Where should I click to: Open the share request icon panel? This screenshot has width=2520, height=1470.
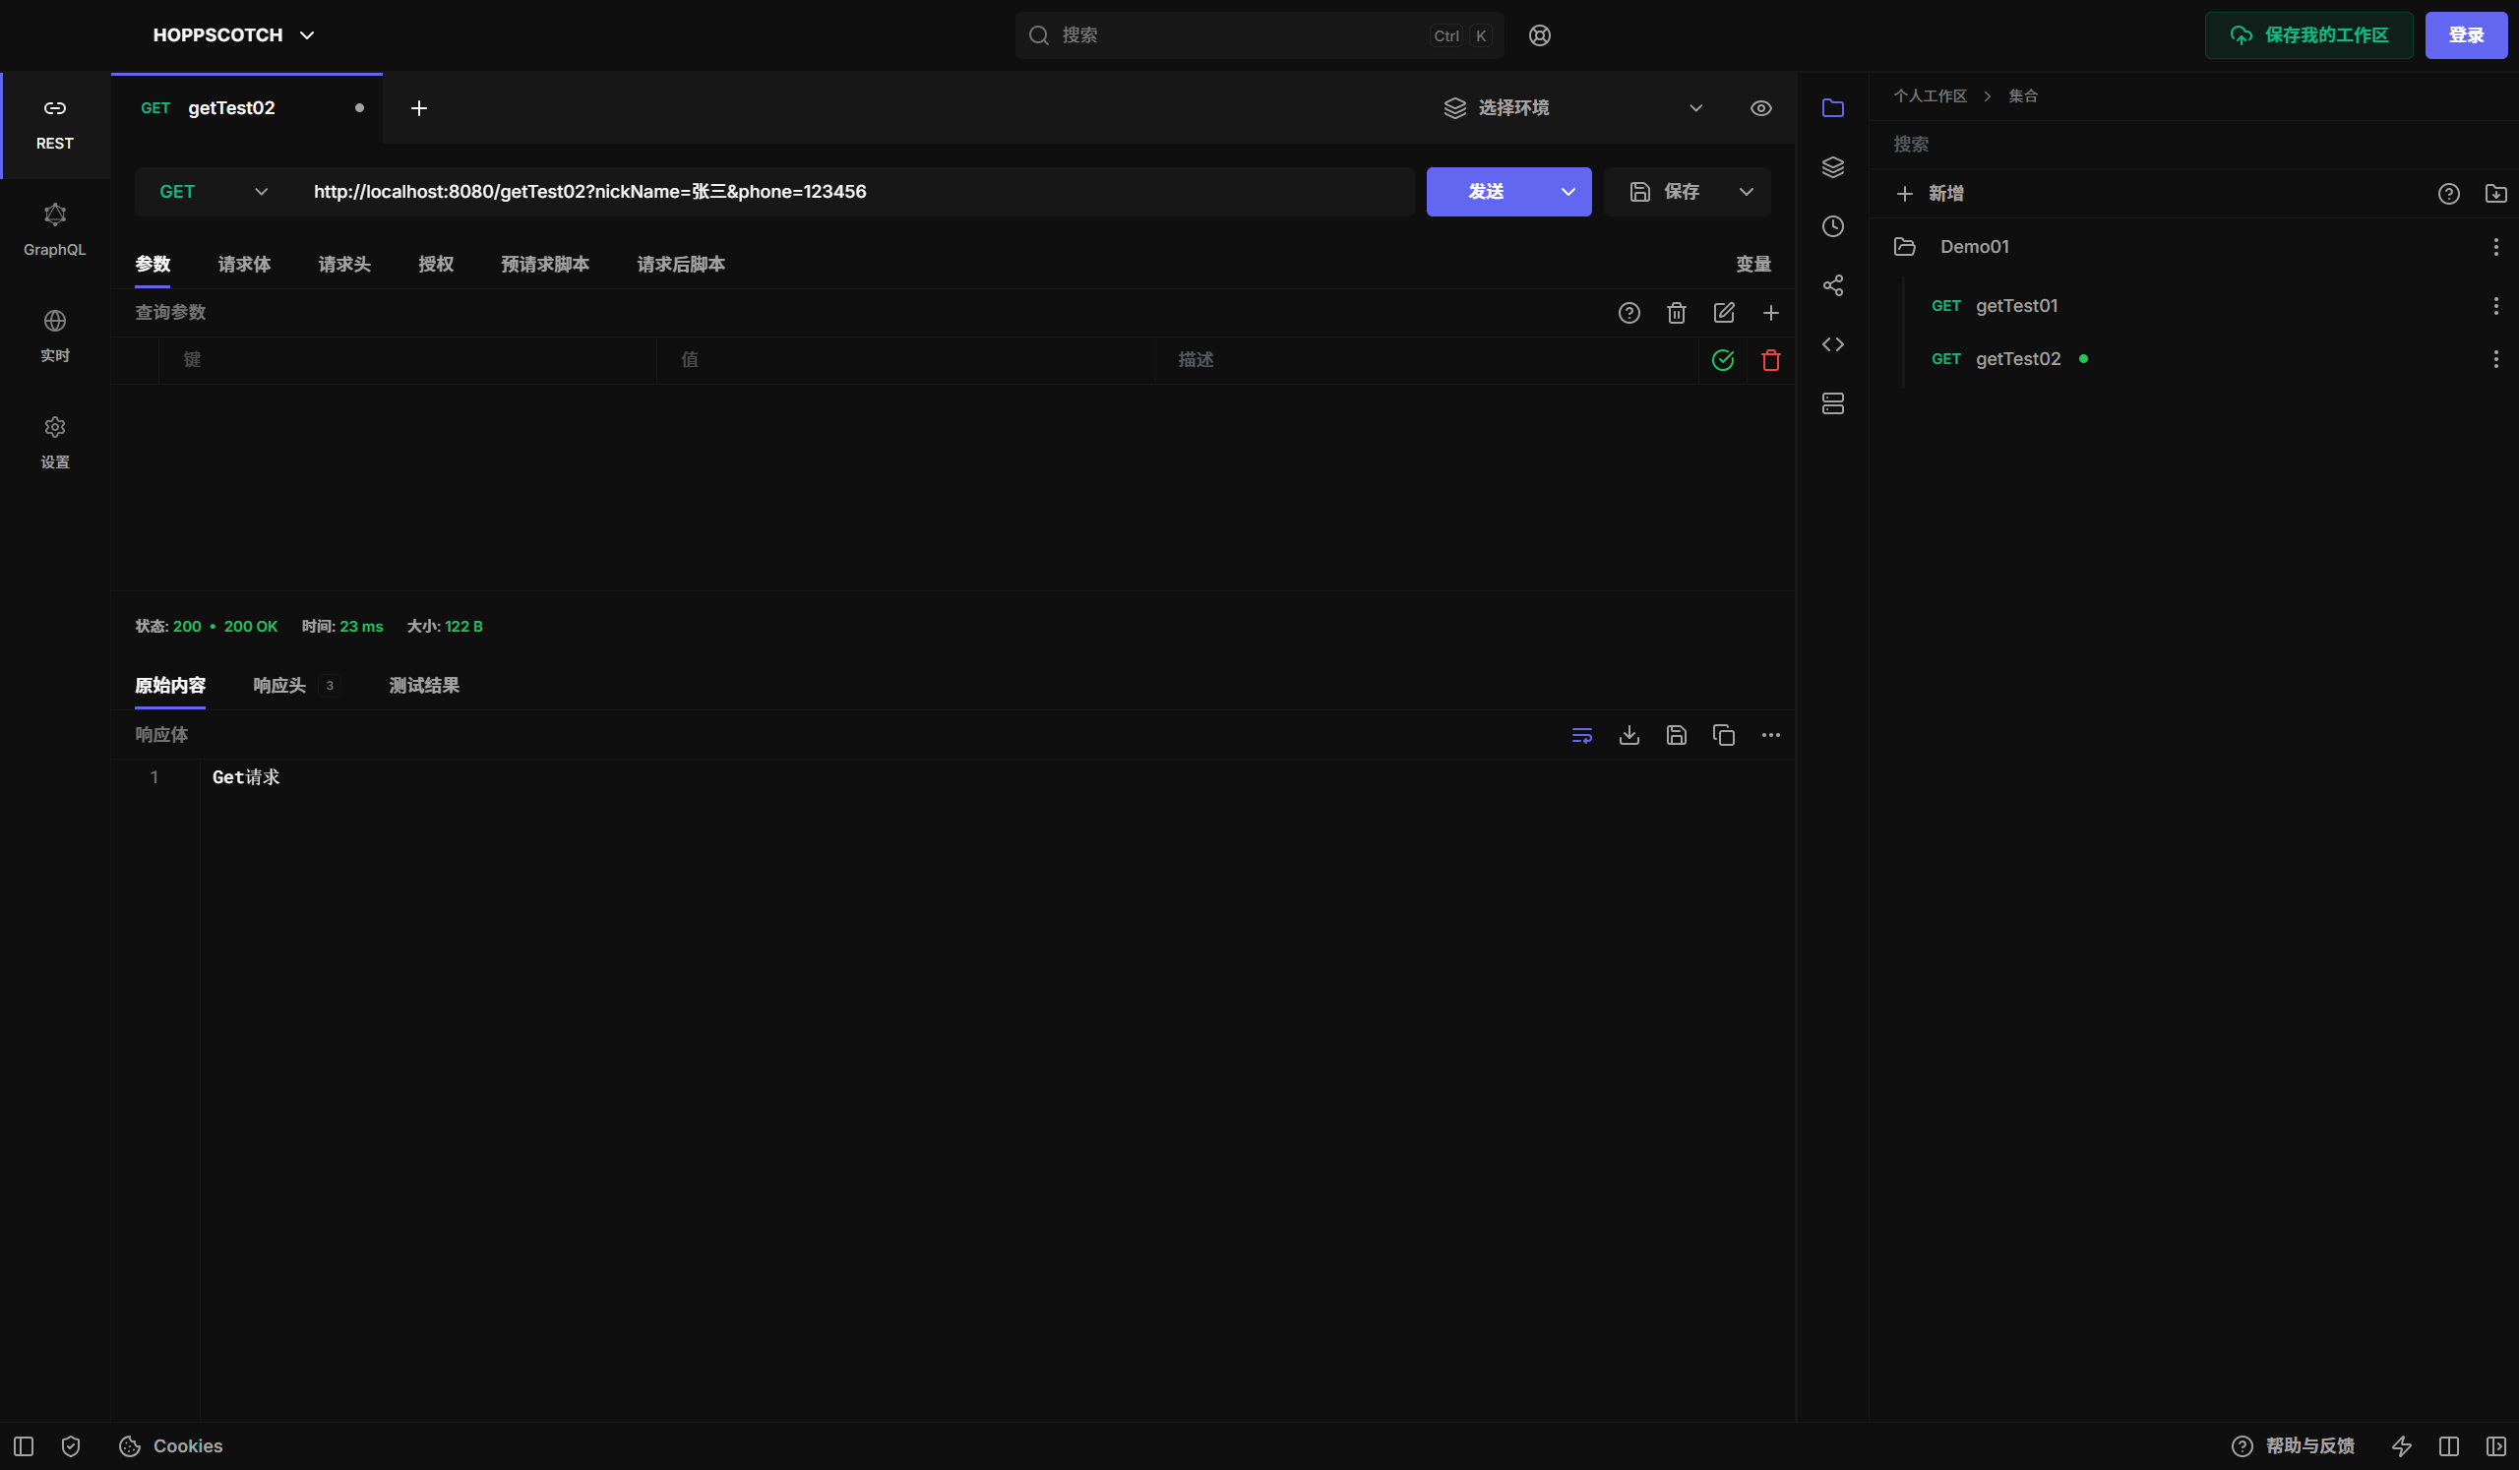(1833, 286)
